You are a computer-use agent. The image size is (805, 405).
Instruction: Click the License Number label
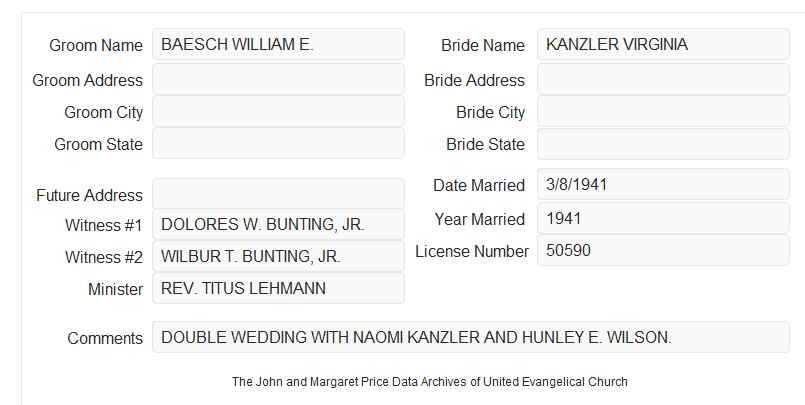click(472, 252)
